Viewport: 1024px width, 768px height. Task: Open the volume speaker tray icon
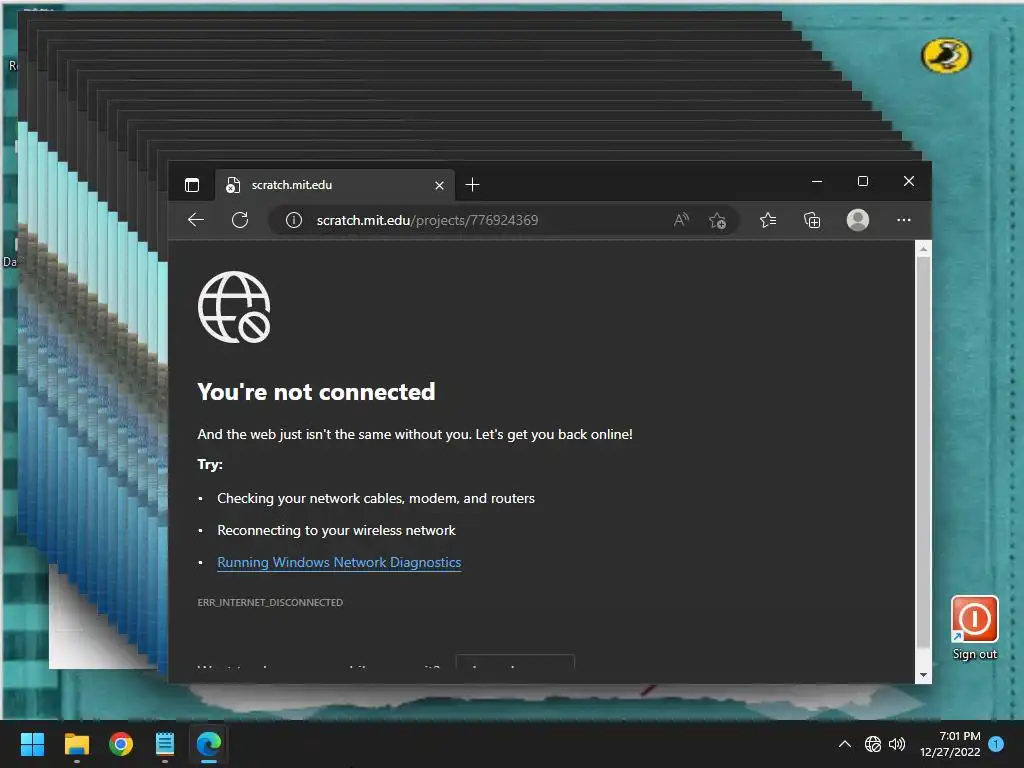[x=897, y=744]
